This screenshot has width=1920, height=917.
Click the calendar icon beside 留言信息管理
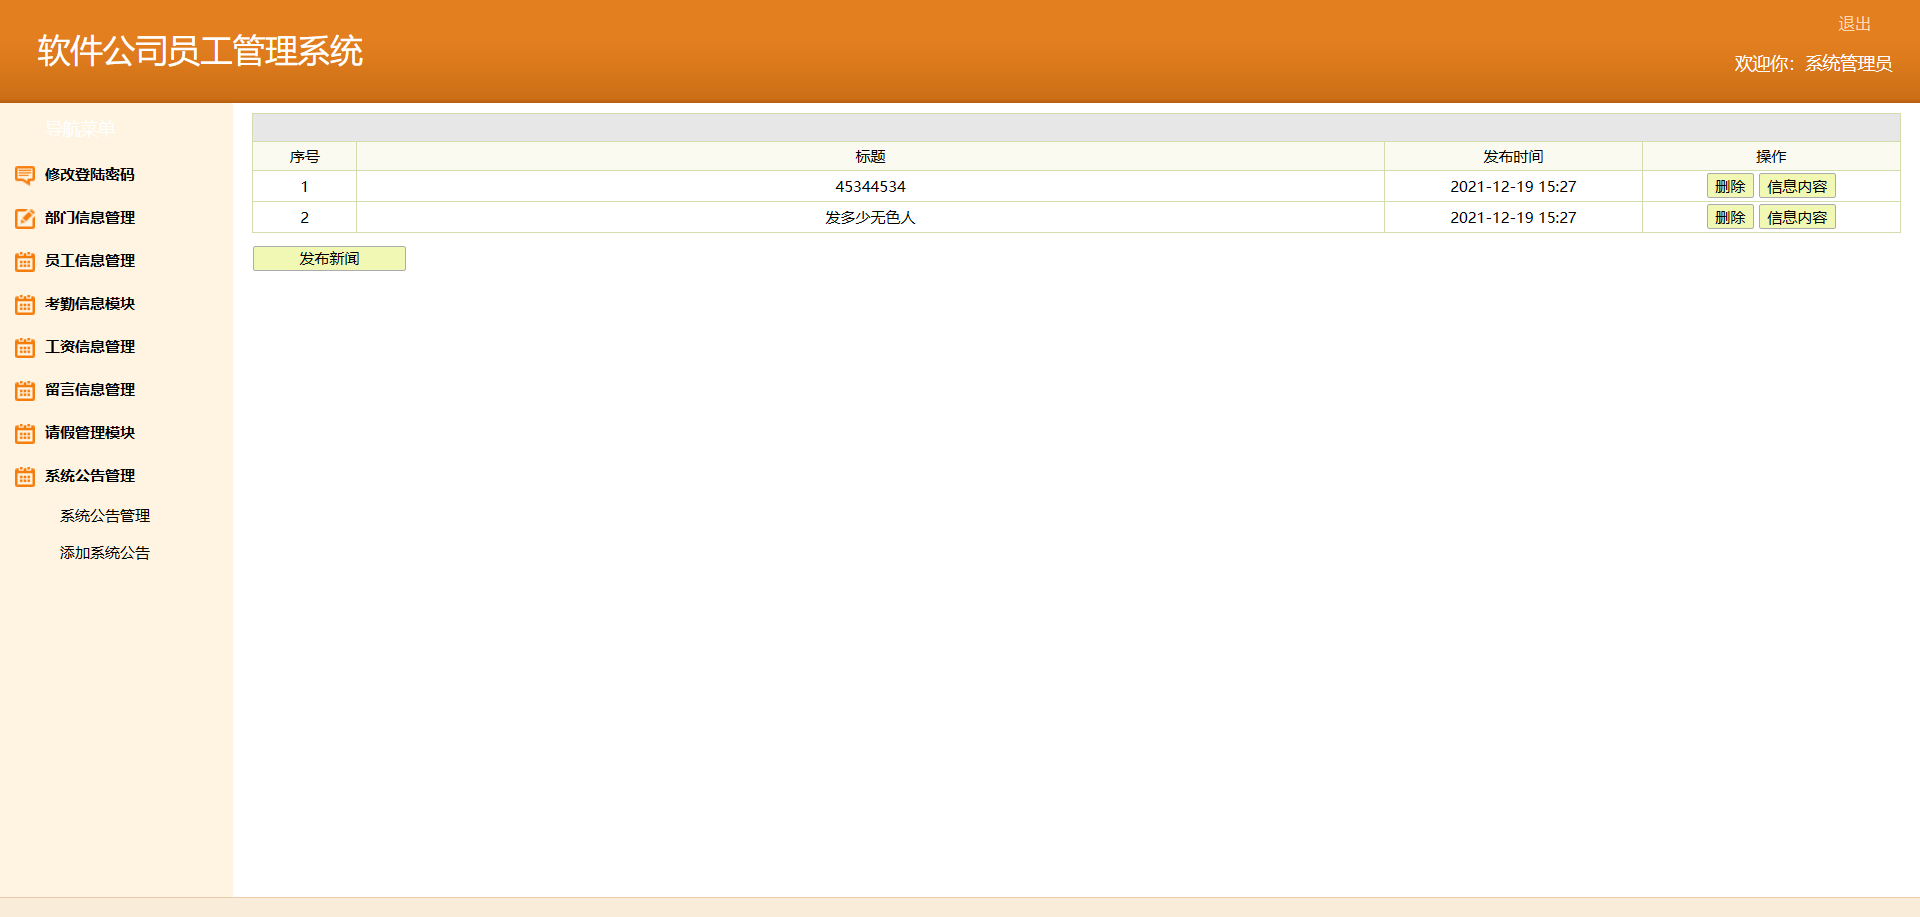[25, 390]
